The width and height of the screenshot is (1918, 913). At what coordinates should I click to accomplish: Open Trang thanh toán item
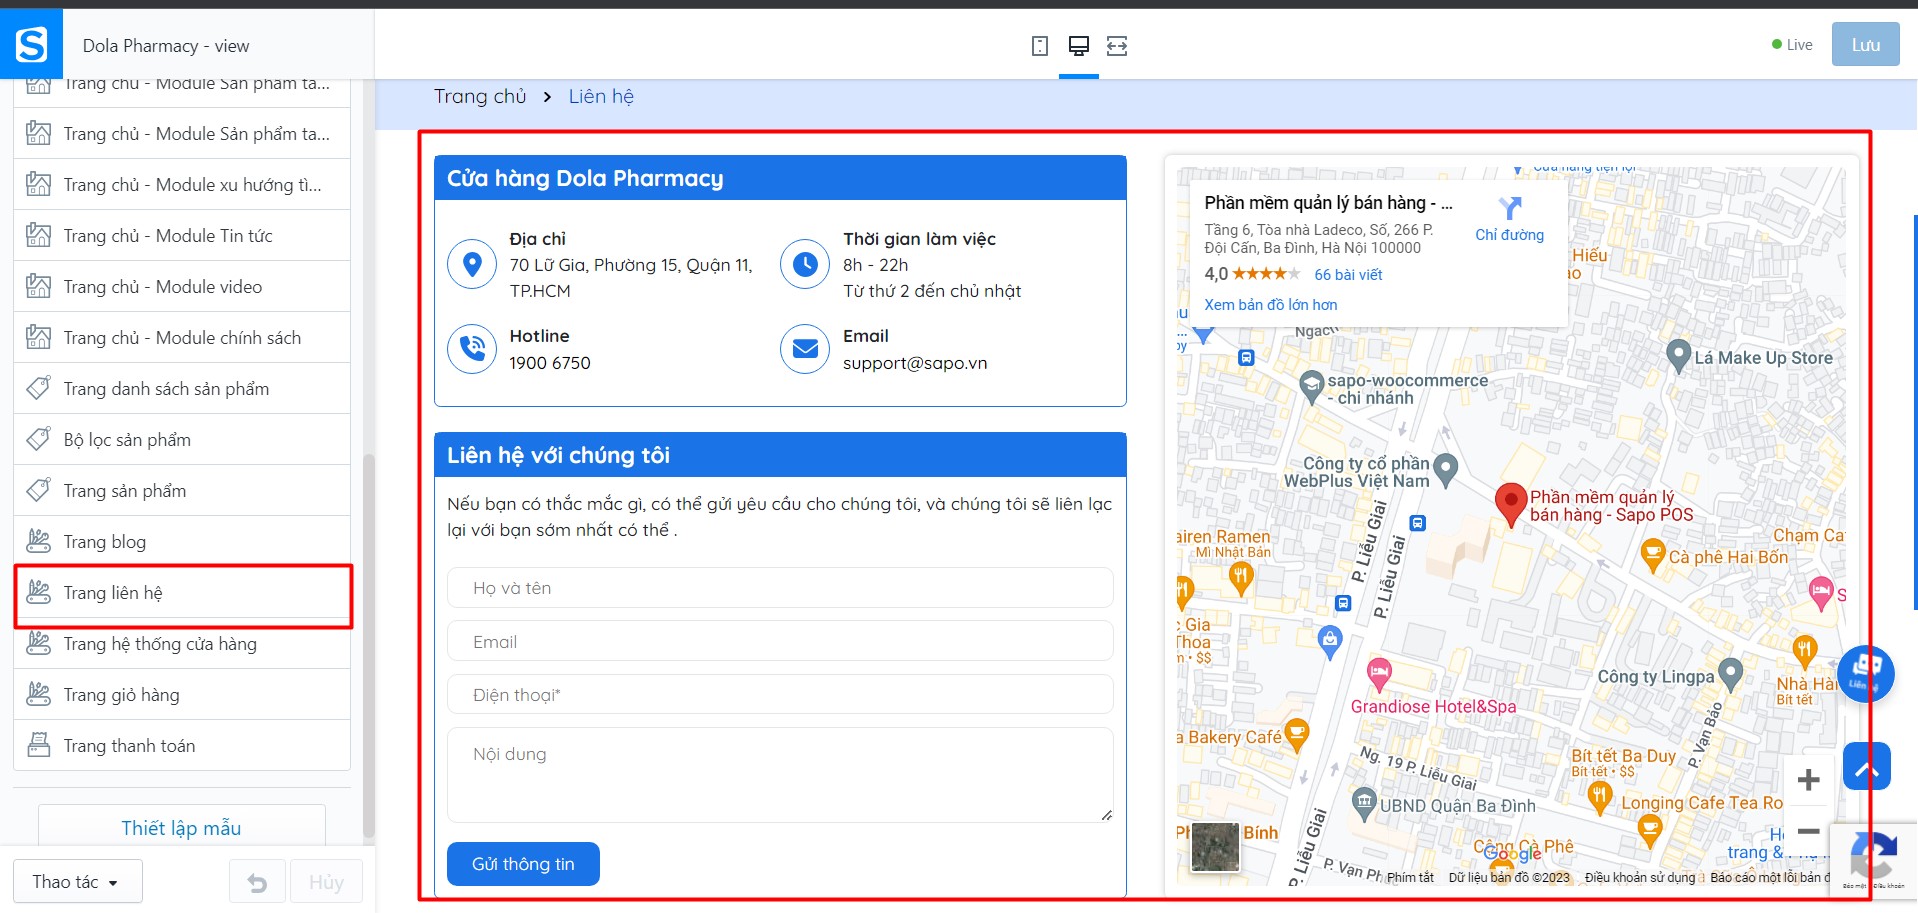[x=182, y=746]
